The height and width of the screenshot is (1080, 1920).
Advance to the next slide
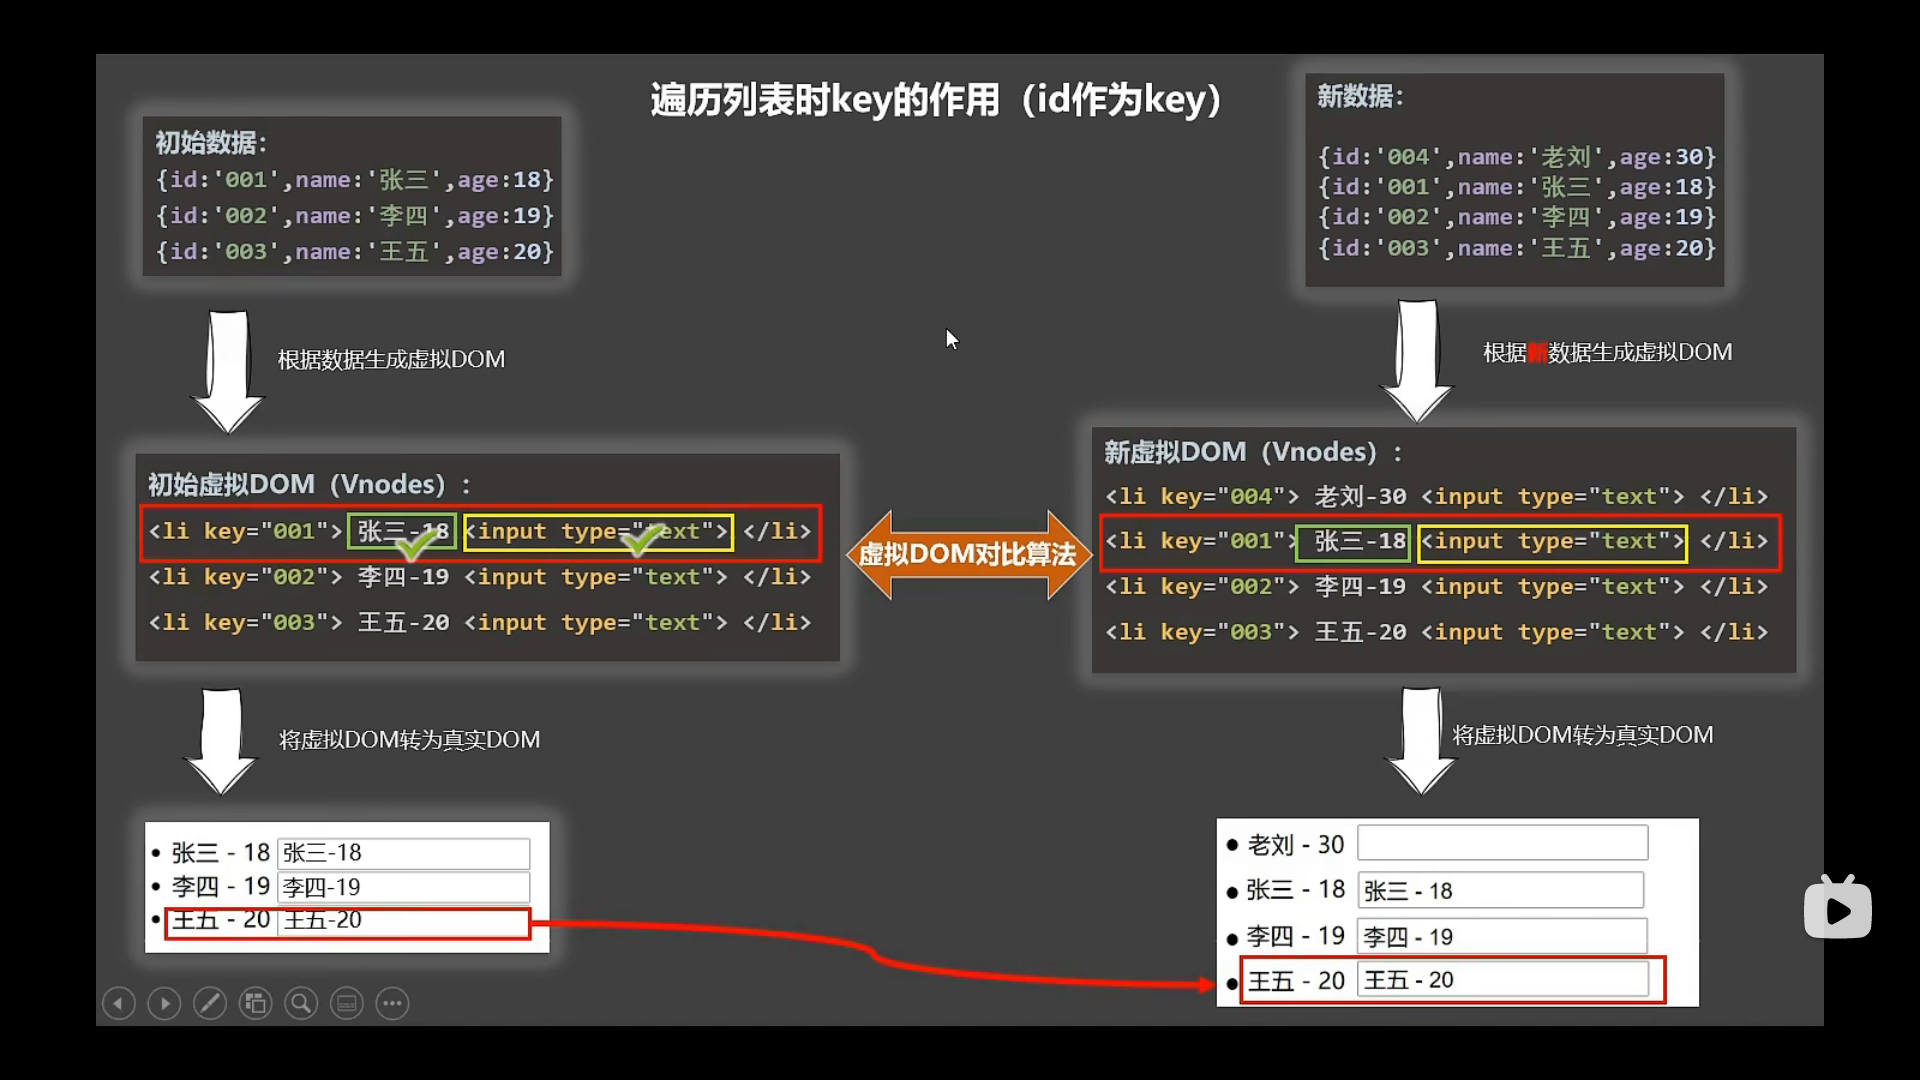tap(164, 1003)
